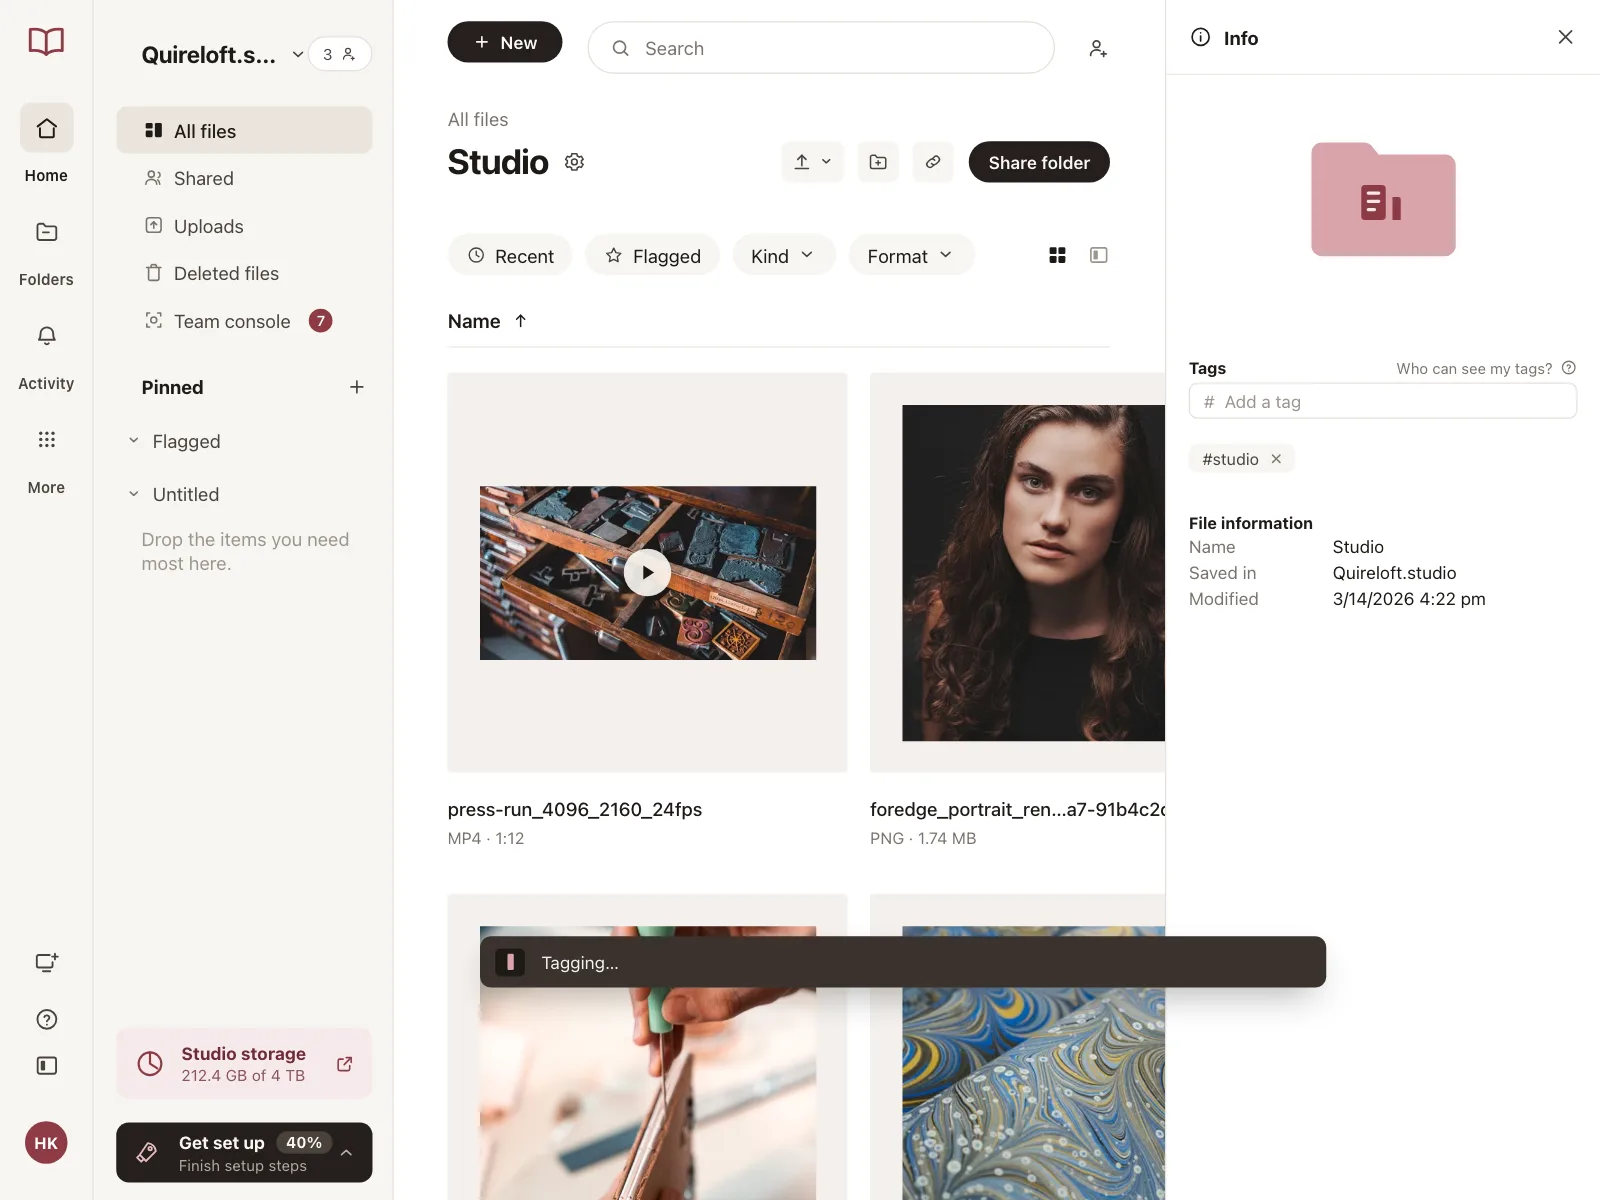Click the Studio folder icon in Info
This screenshot has height=1200, width=1600.
click(x=1383, y=200)
